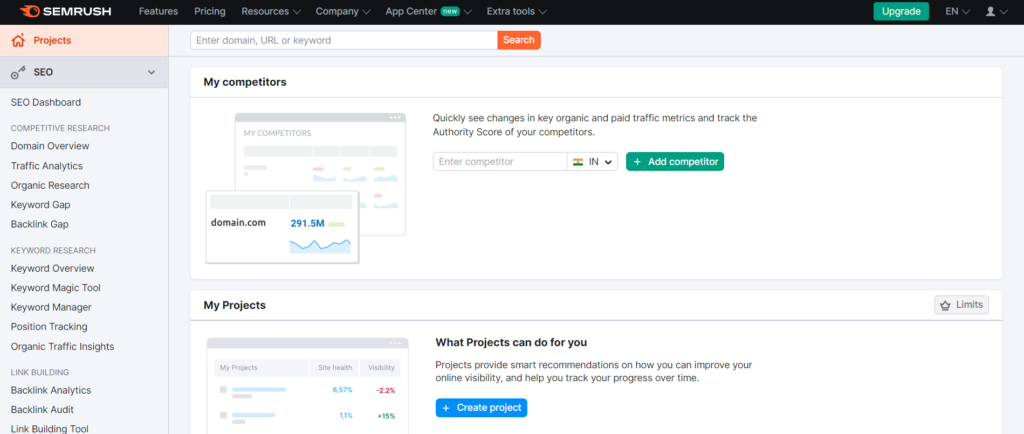Click the Semrush logo
Image resolution: width=1024 pixels, height=434 pixels.
click(65, 11)
